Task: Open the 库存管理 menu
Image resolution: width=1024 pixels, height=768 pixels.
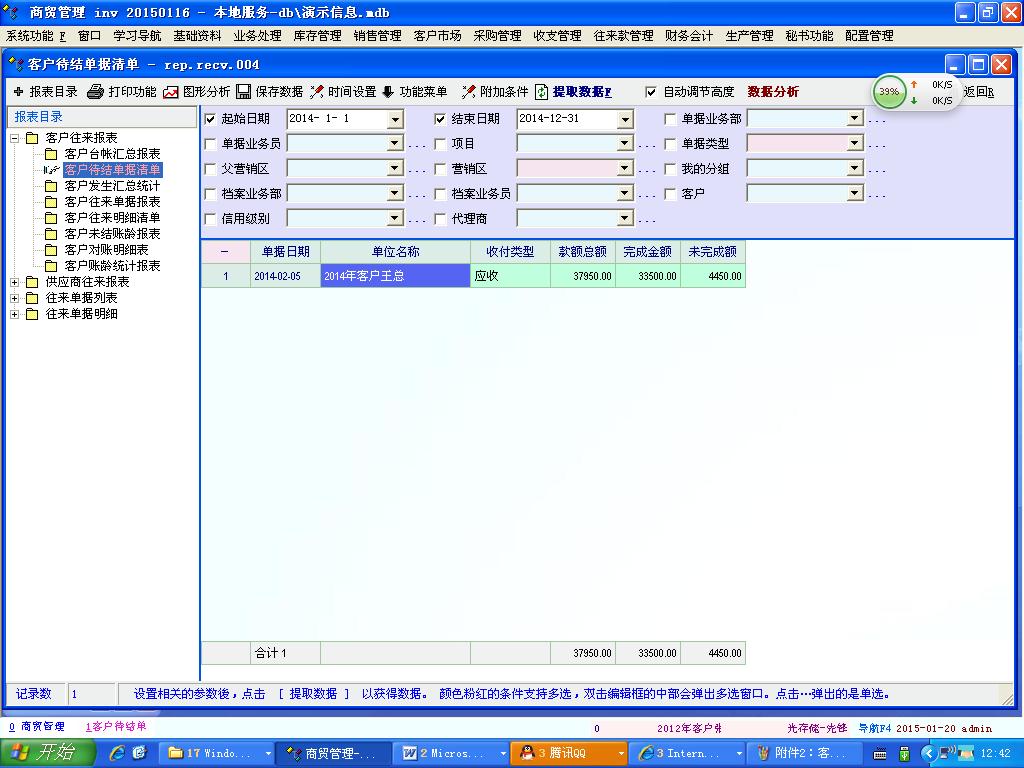Action: [317, 36]
